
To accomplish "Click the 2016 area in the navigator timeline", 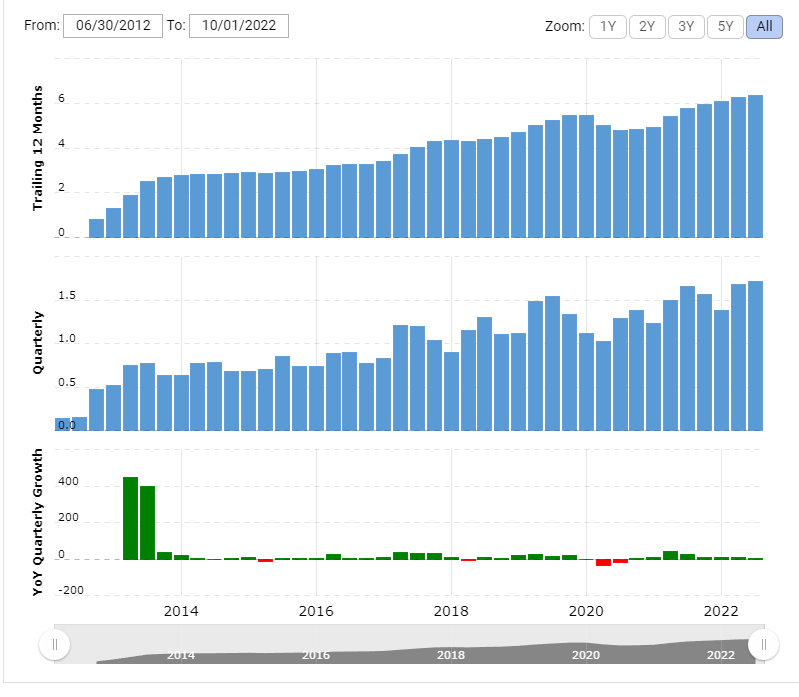I will [316, 655].
